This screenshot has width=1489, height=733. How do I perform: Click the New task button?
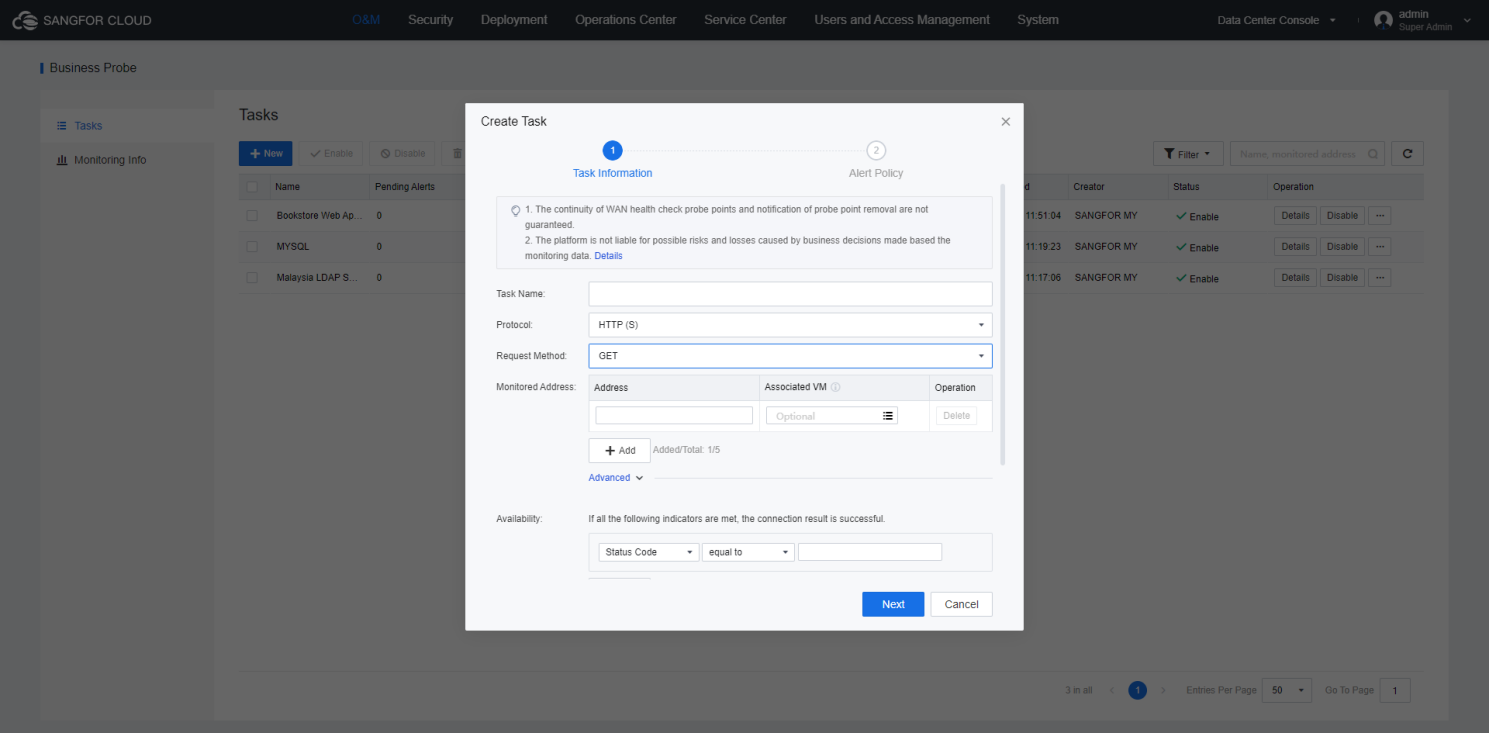coord(266,154)
